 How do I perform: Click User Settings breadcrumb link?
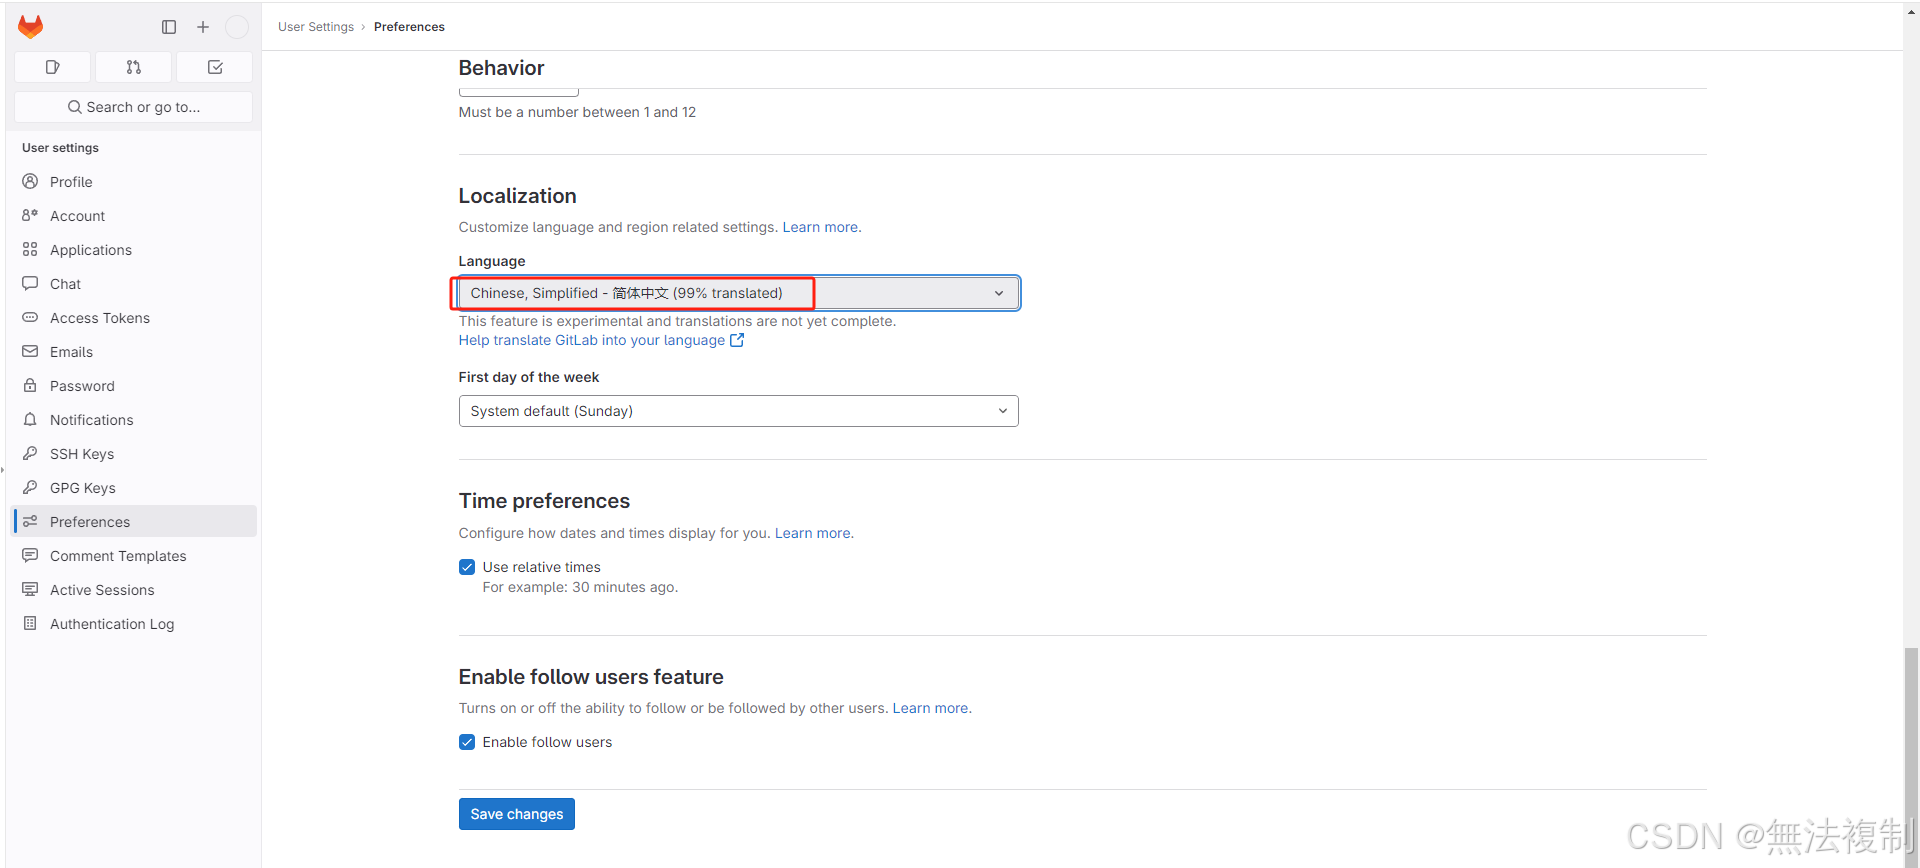pyautogui.click(x=316, y=27)
